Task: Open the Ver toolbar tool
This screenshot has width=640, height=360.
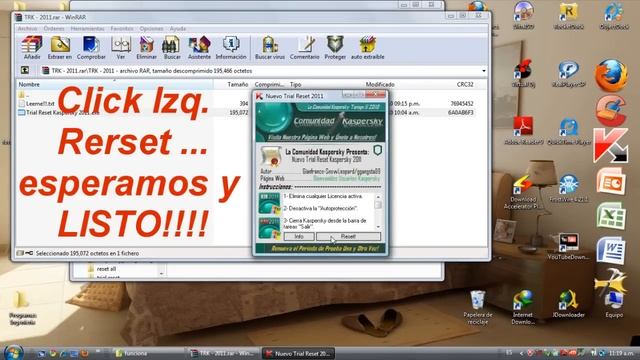Action: 121,48
